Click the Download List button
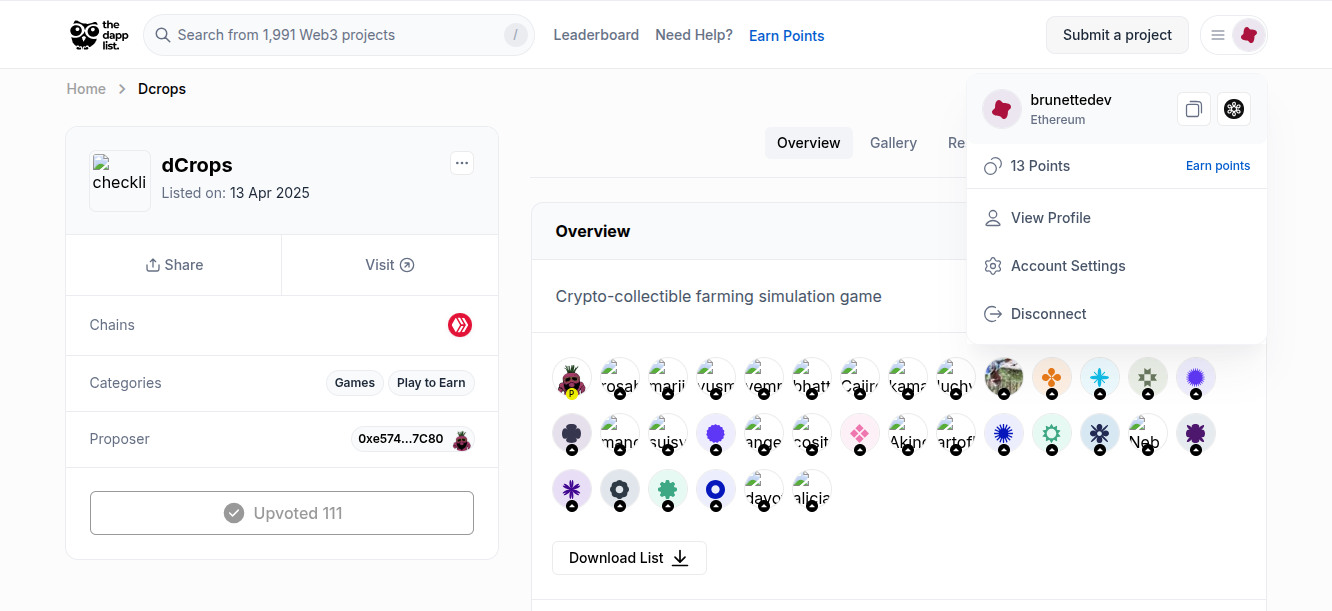 629,558
